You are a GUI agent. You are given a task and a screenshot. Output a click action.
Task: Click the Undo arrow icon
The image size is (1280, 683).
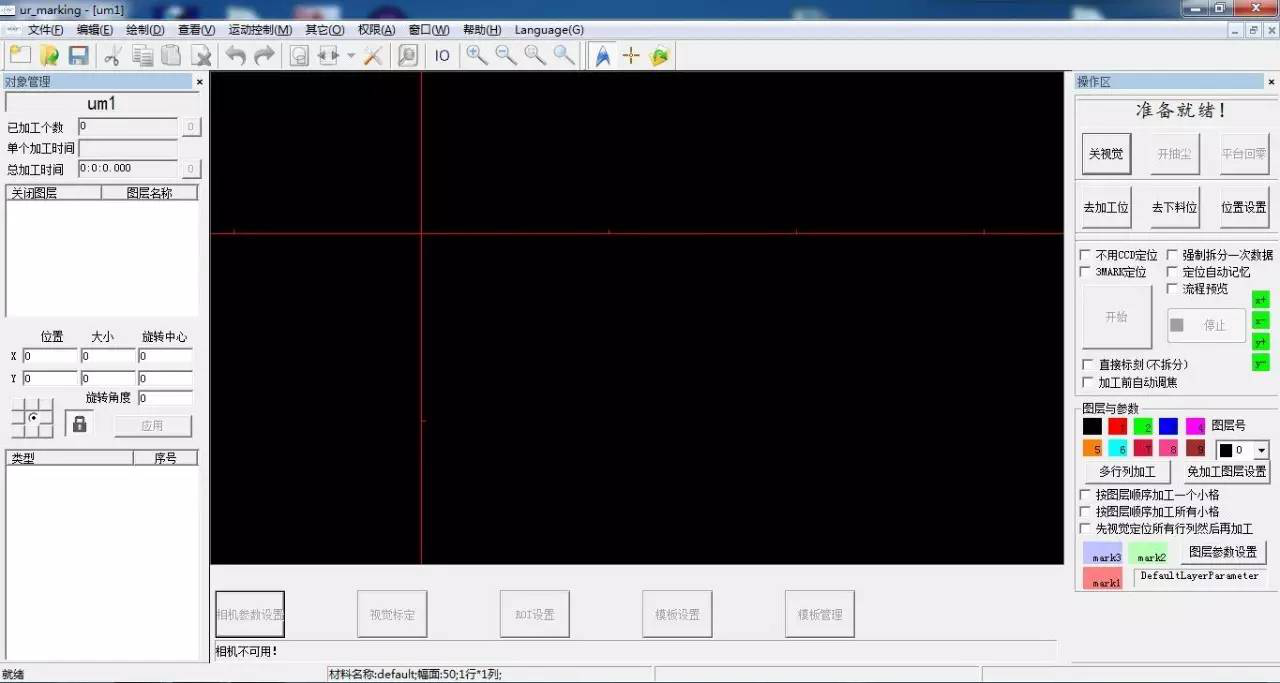[235, 56]
